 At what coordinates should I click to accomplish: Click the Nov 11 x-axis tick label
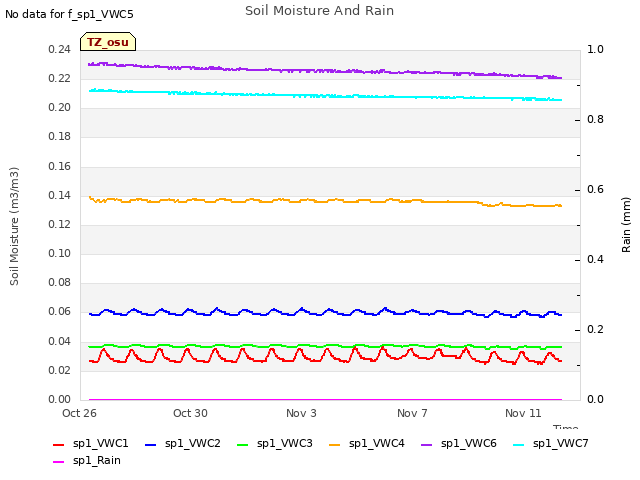point(523,413)
